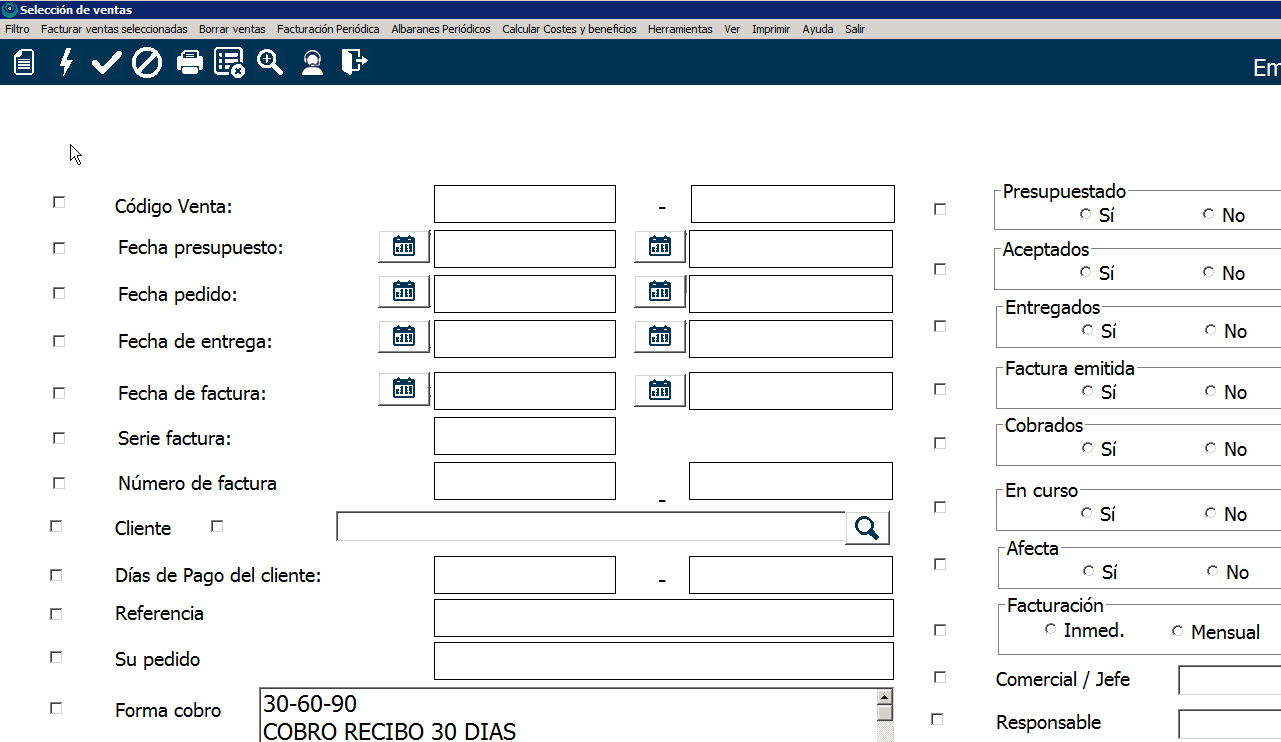
Task: Select 30-60-90 in Forma cobro list
Action: [310, 704]
